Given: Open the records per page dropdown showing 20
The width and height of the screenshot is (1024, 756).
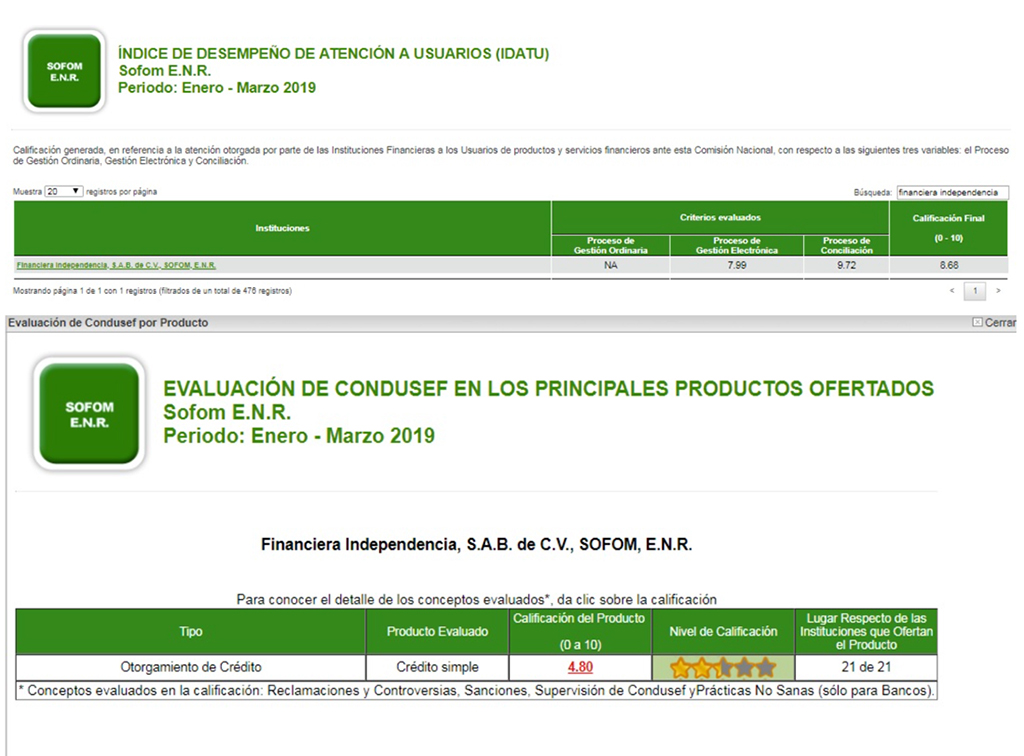Looking at the screenshot, I should click(x=63, y=191).
